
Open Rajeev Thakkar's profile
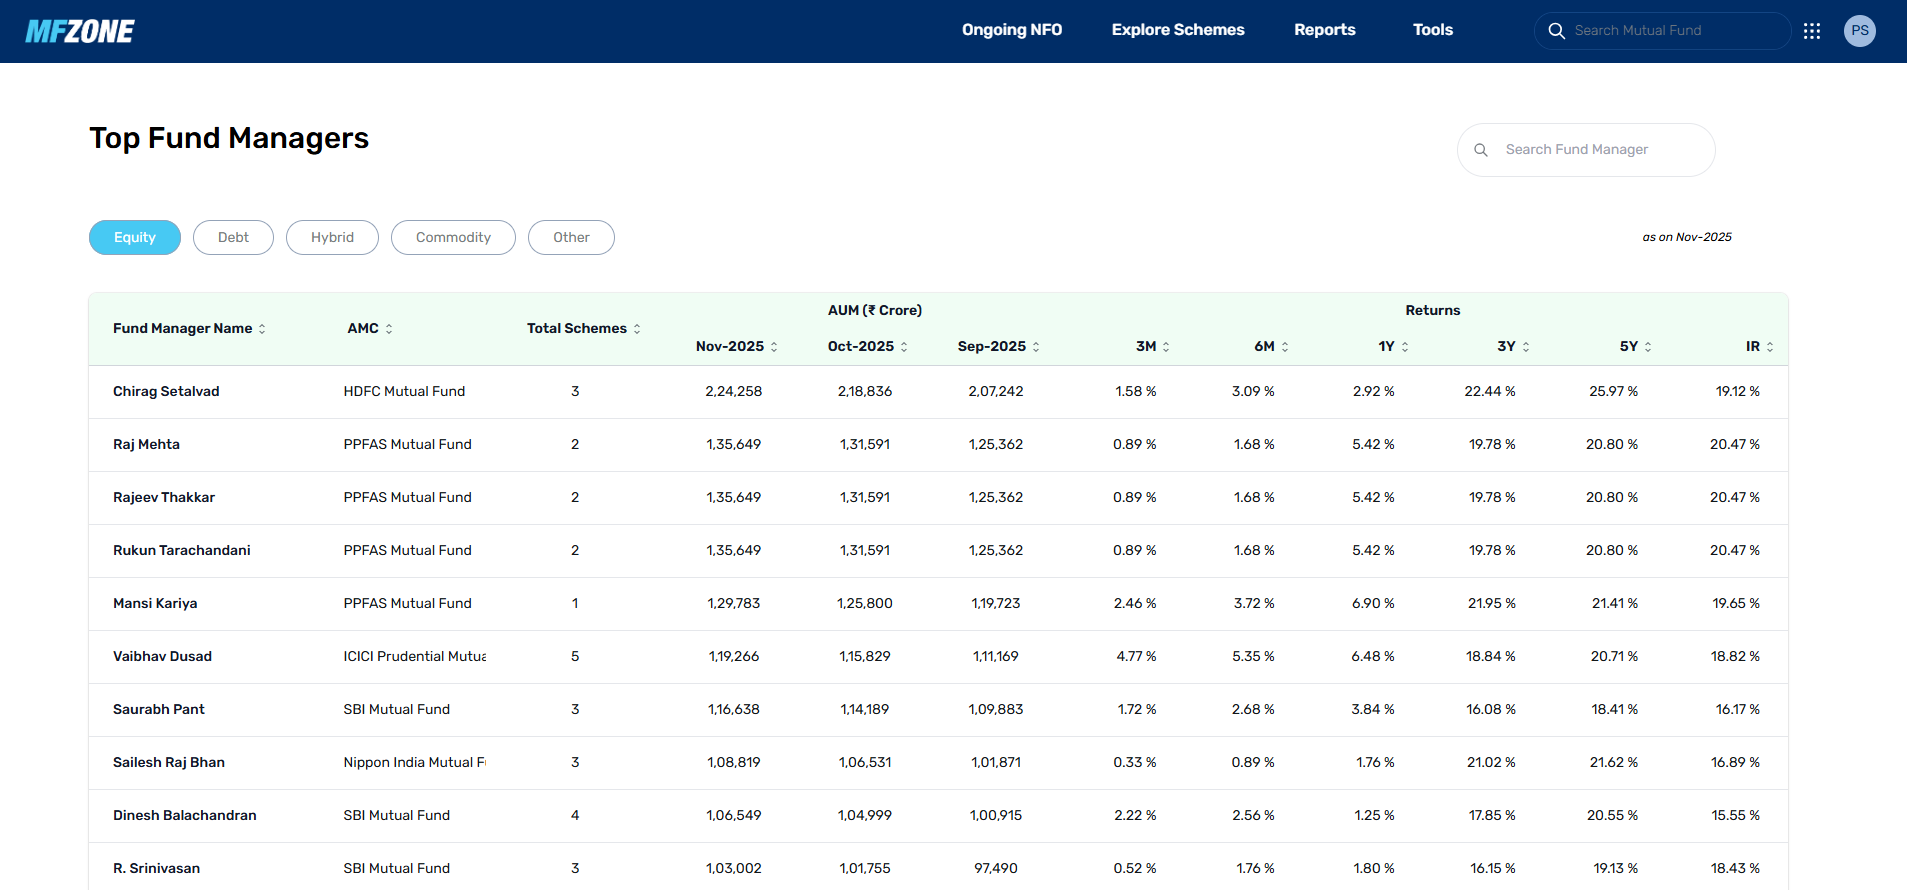pos(164,498)
